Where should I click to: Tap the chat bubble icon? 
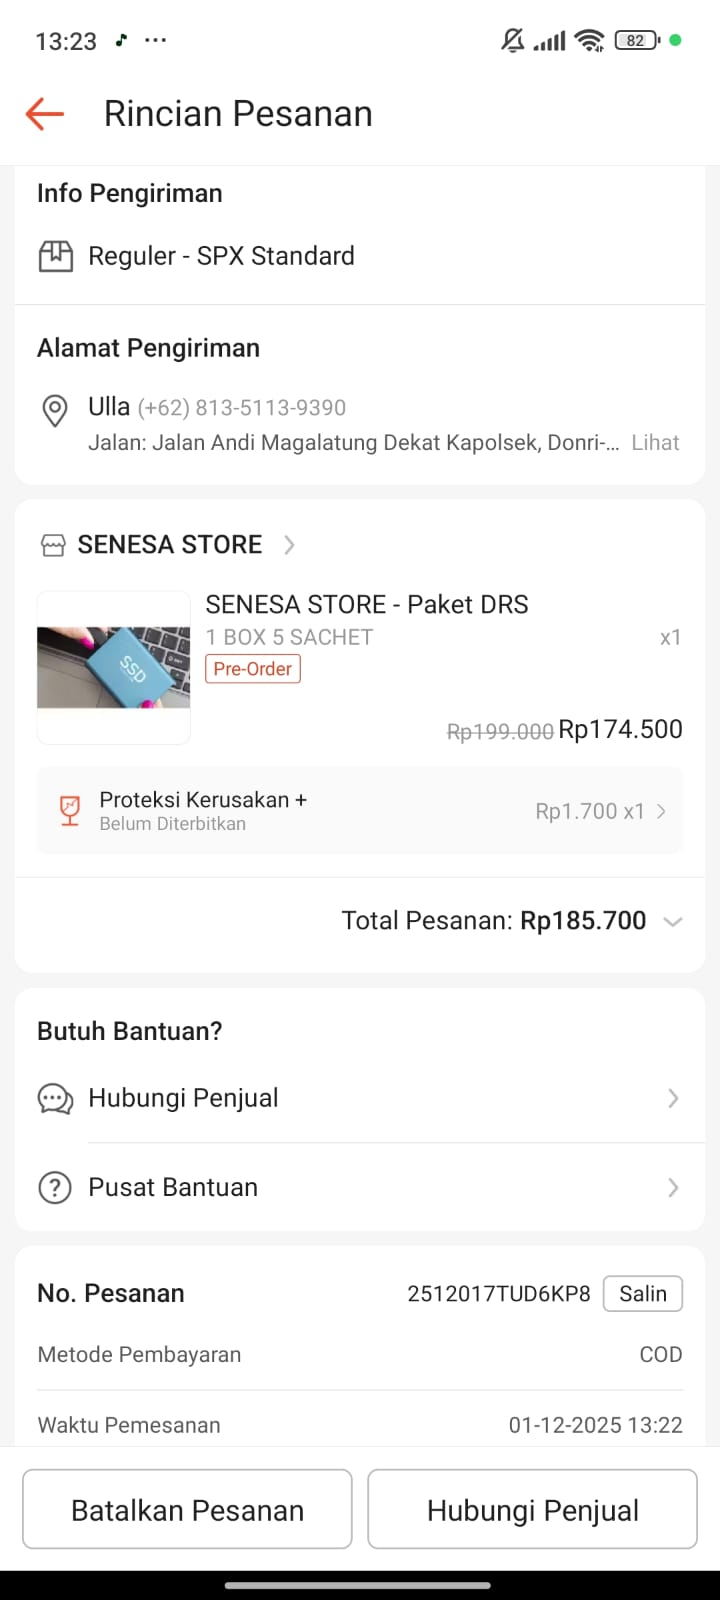[55, 1098]
